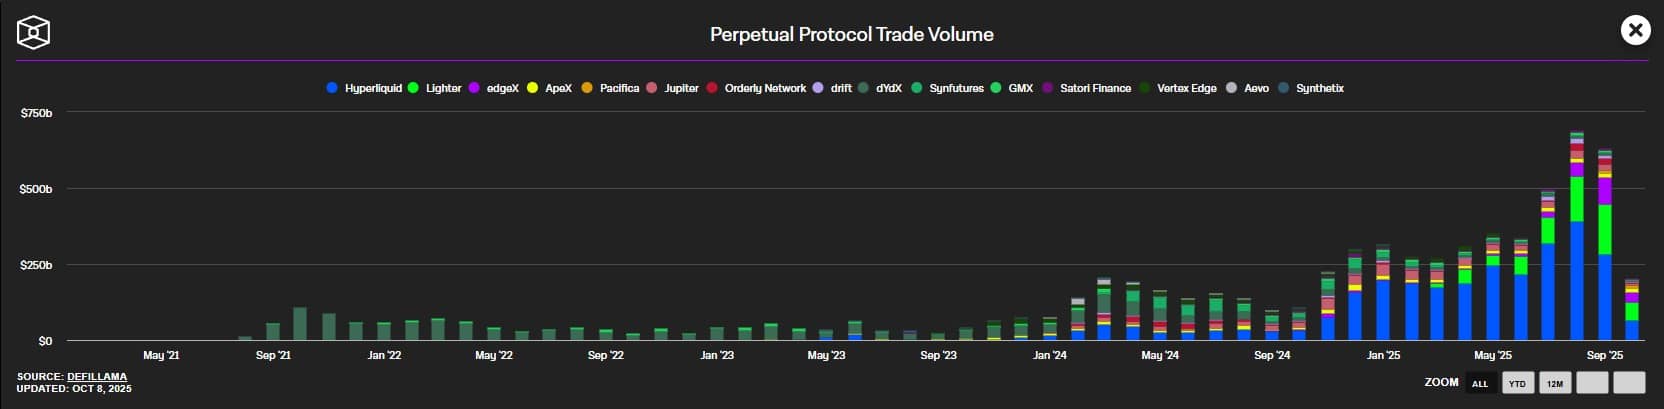This screenshot has width=1664, height=409.
Task: Hide the Lighter series via legend
Action: (x=435, y=88)
